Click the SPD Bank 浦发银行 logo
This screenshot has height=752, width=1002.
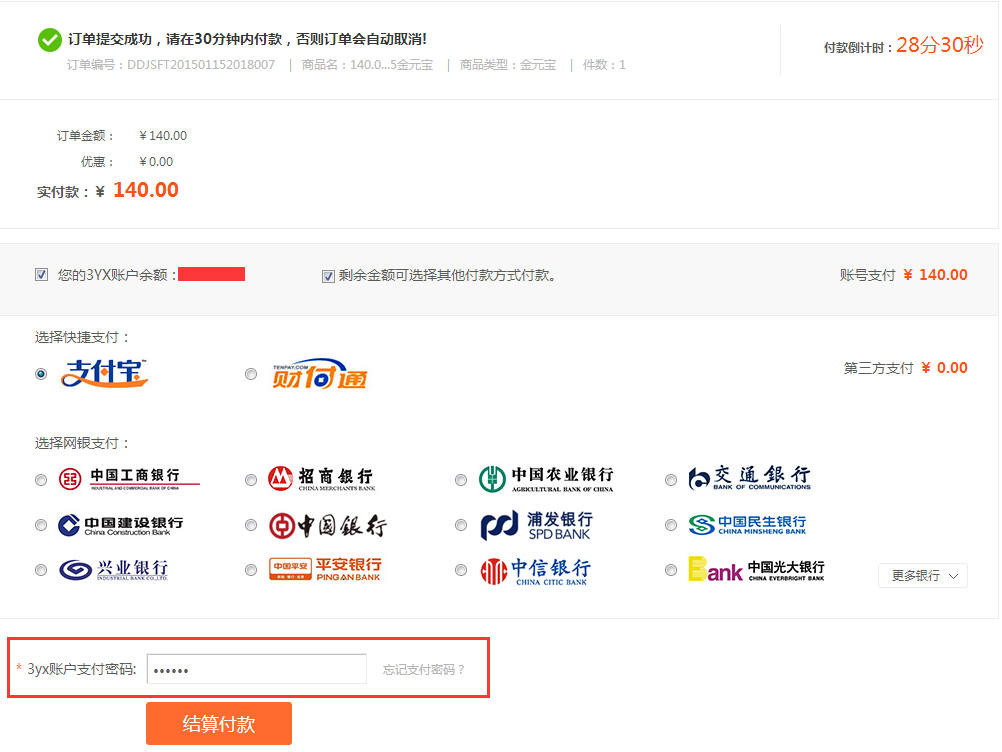pos(537,525)
